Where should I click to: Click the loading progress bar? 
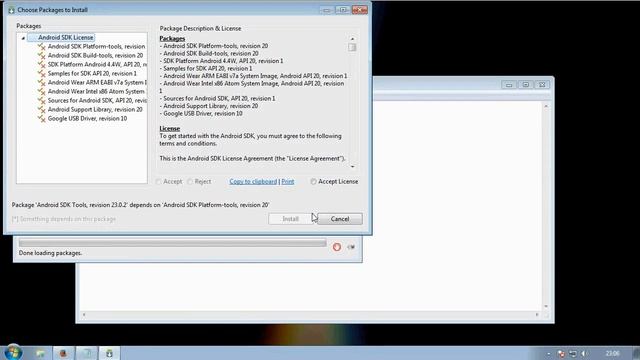tap(172, 243)
